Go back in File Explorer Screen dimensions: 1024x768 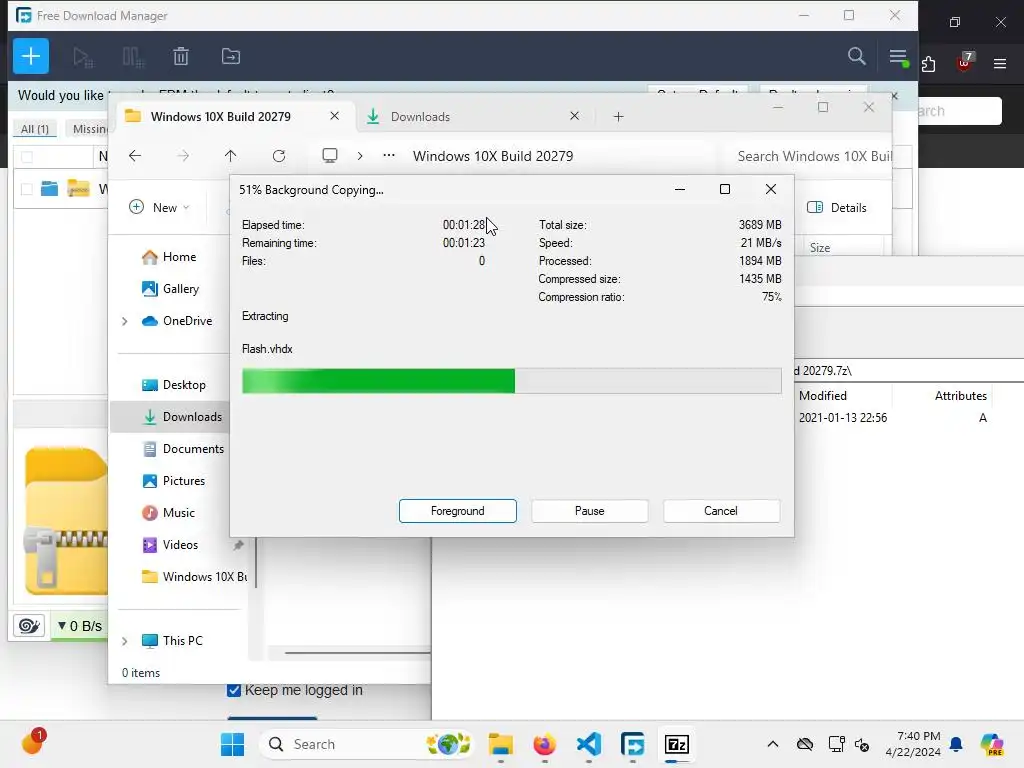click(135, 156)
